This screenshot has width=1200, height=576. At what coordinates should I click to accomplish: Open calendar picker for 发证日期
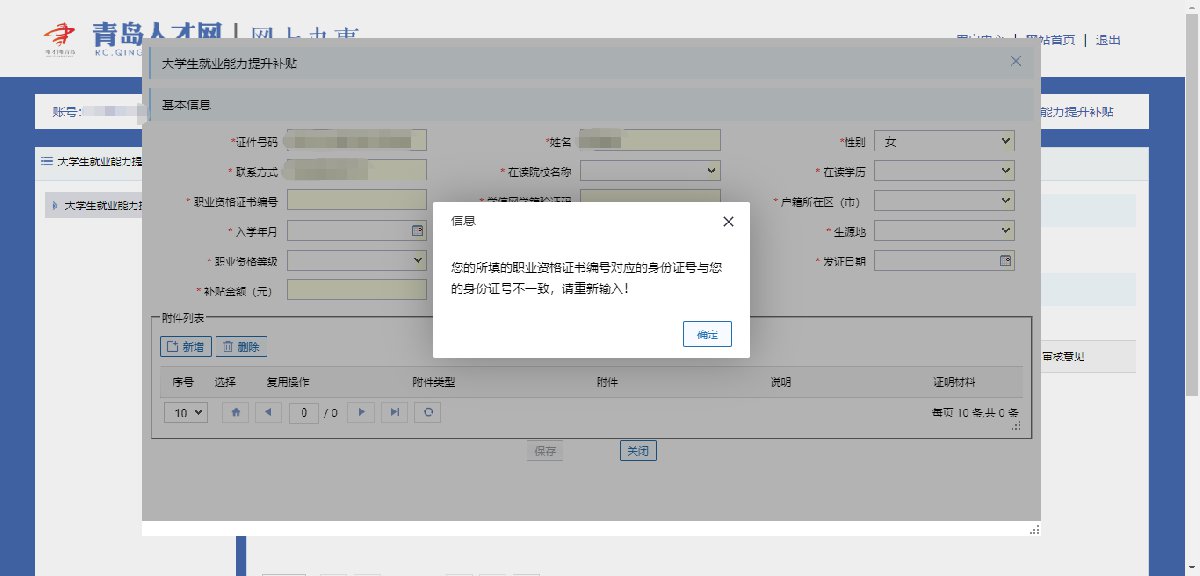(x=1005, y=261)
